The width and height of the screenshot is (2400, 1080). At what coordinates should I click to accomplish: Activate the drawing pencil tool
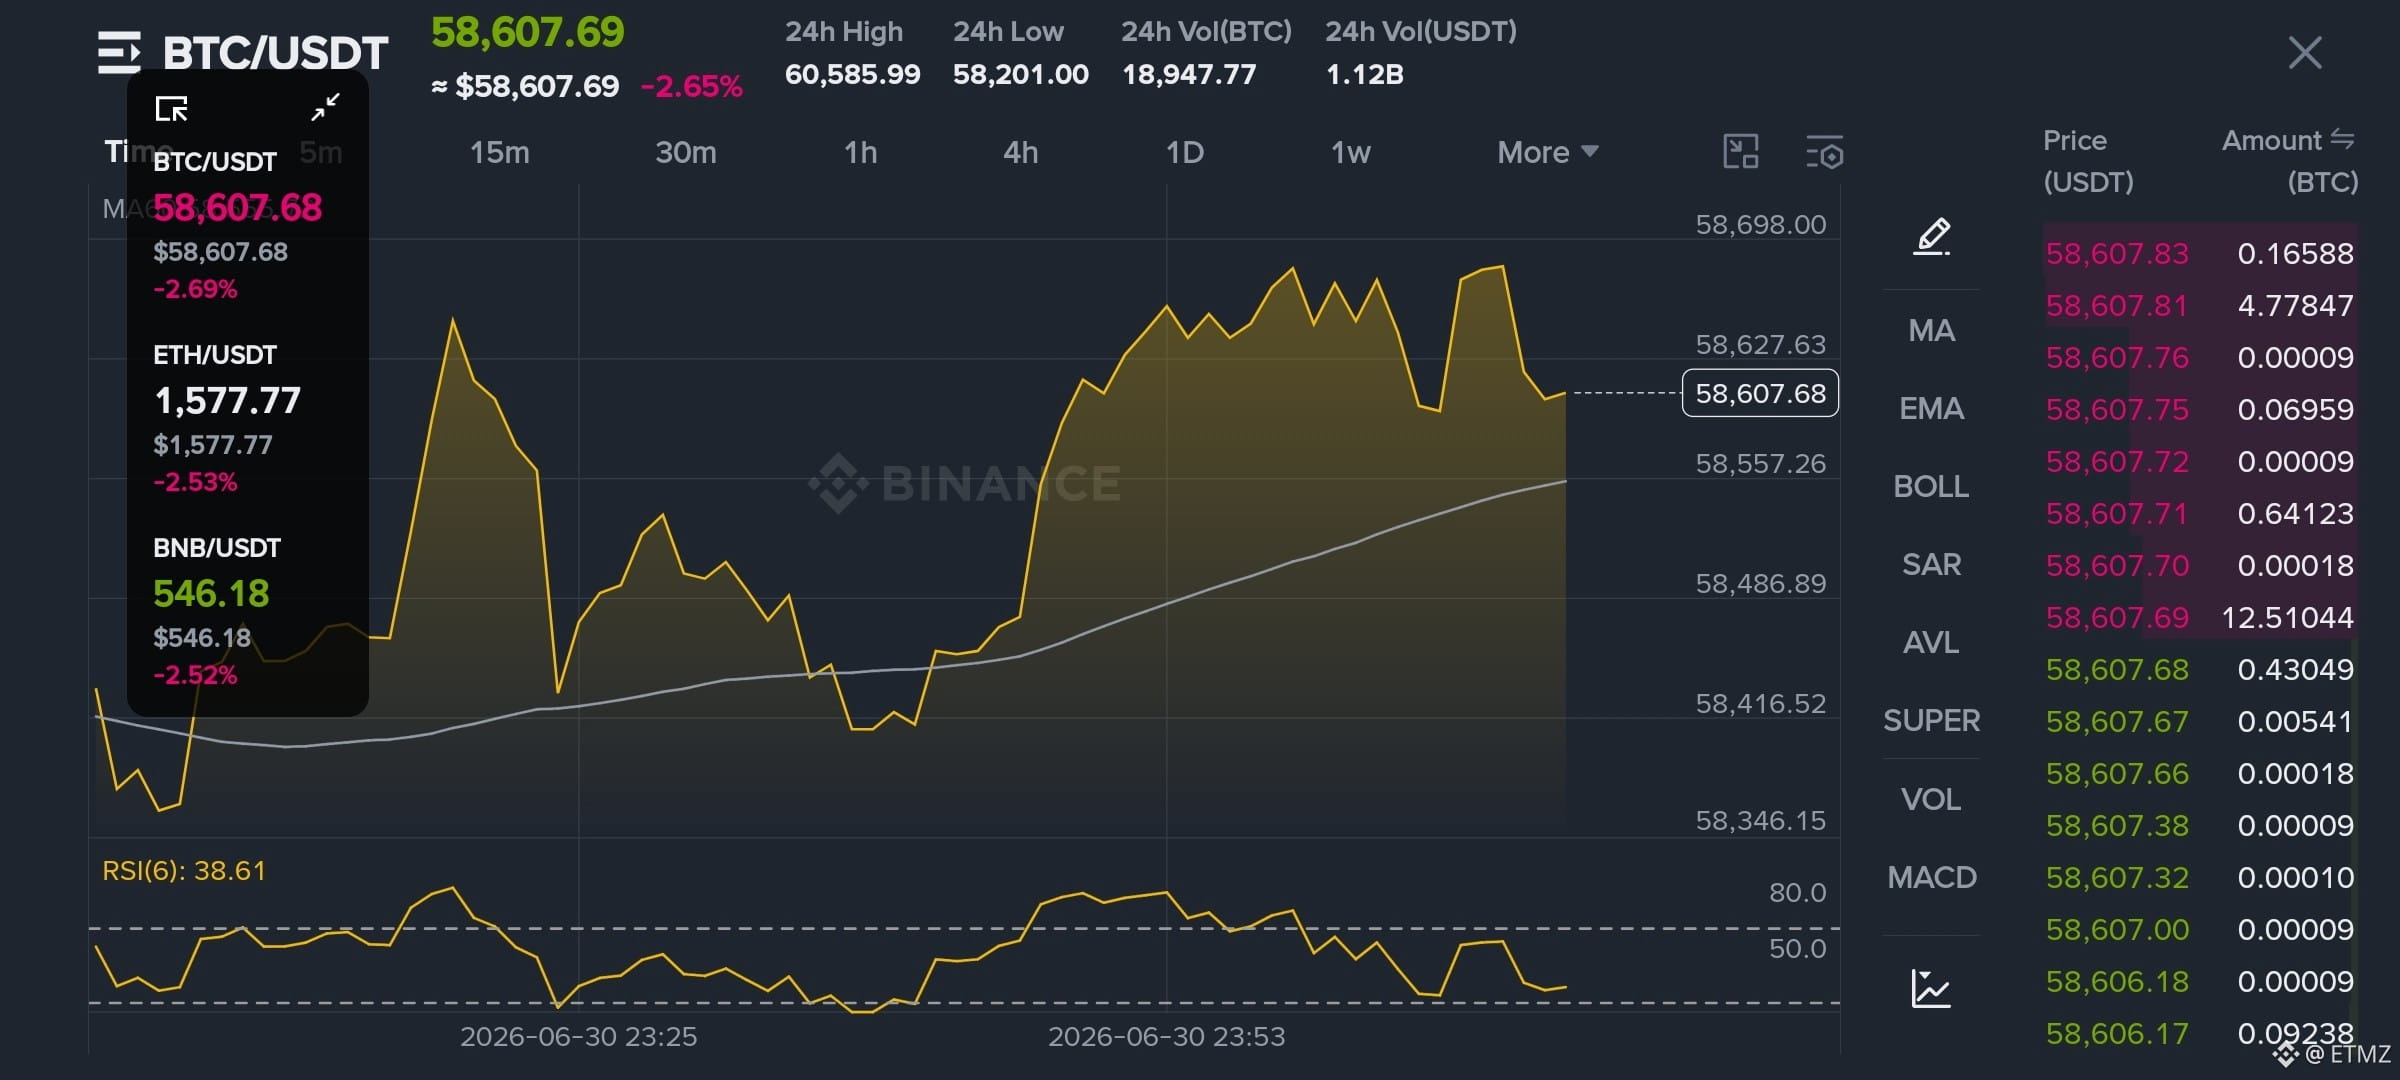coord(1932,237)
